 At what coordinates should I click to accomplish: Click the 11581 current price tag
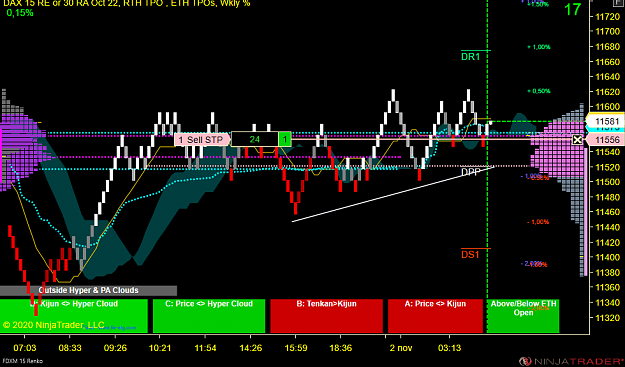[x=607, y=122]
